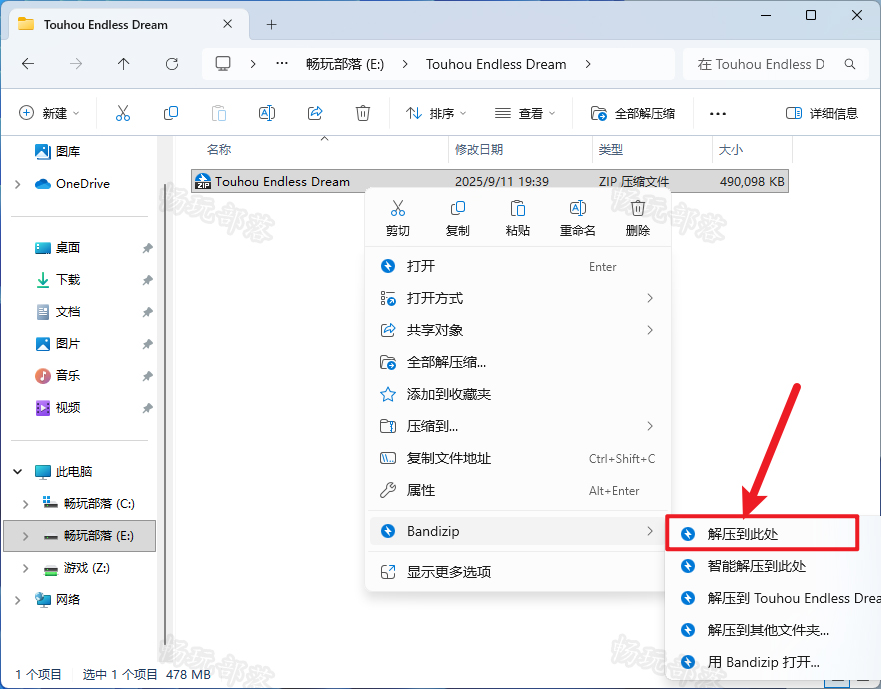Click chevron after Touhou Endless Dream in address bar

588,64
